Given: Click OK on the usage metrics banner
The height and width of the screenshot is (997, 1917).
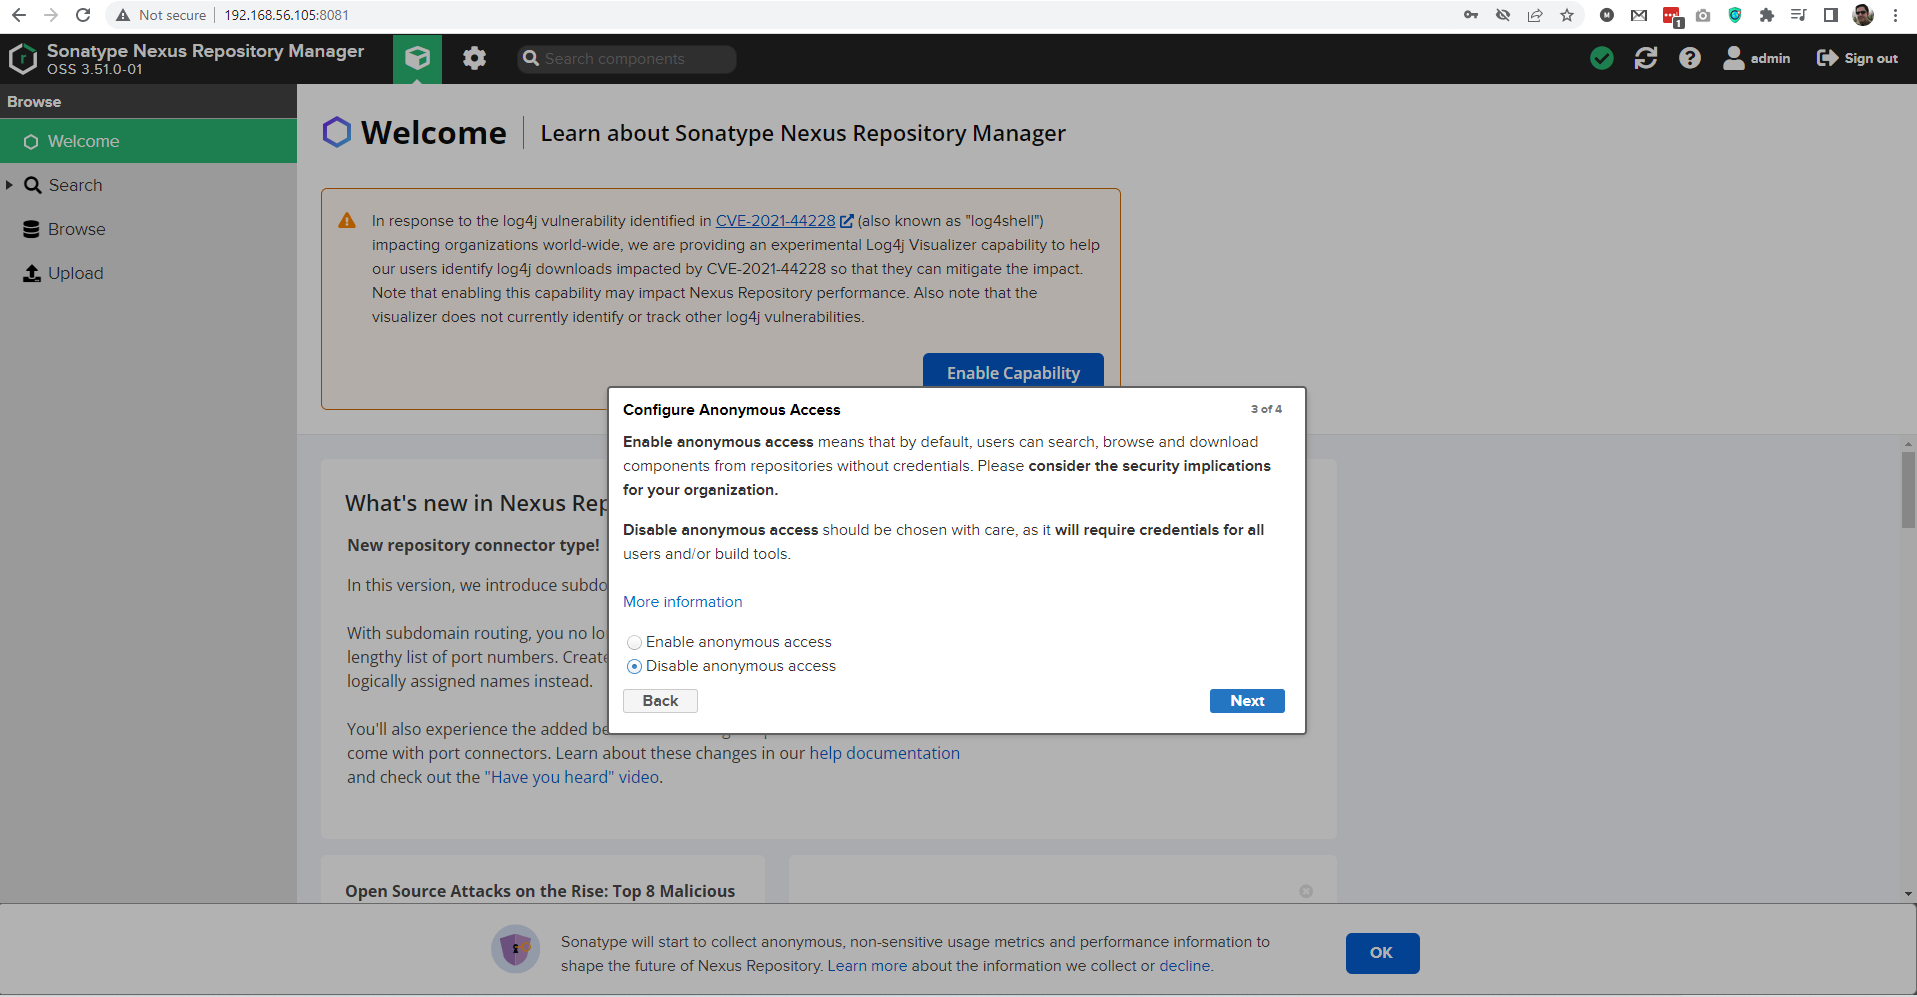Looking at the screenshot, I should 1382,953.
